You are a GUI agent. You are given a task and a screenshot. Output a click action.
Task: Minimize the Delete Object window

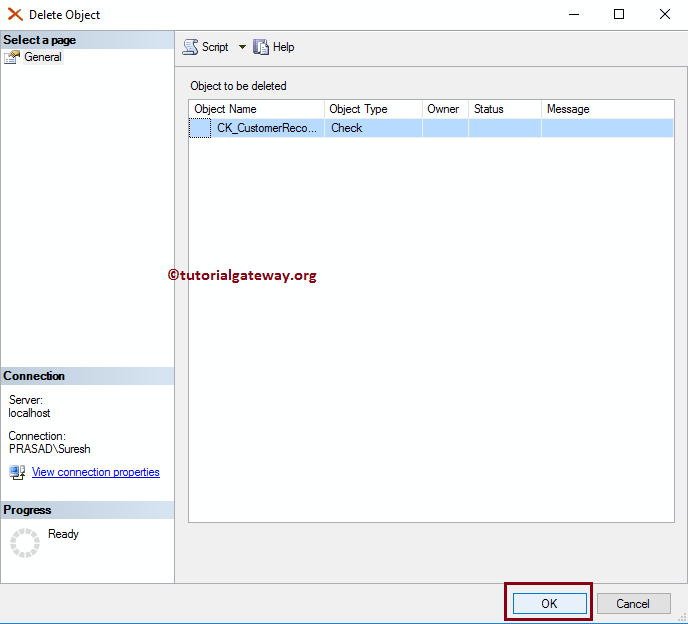tap(574, 14)
